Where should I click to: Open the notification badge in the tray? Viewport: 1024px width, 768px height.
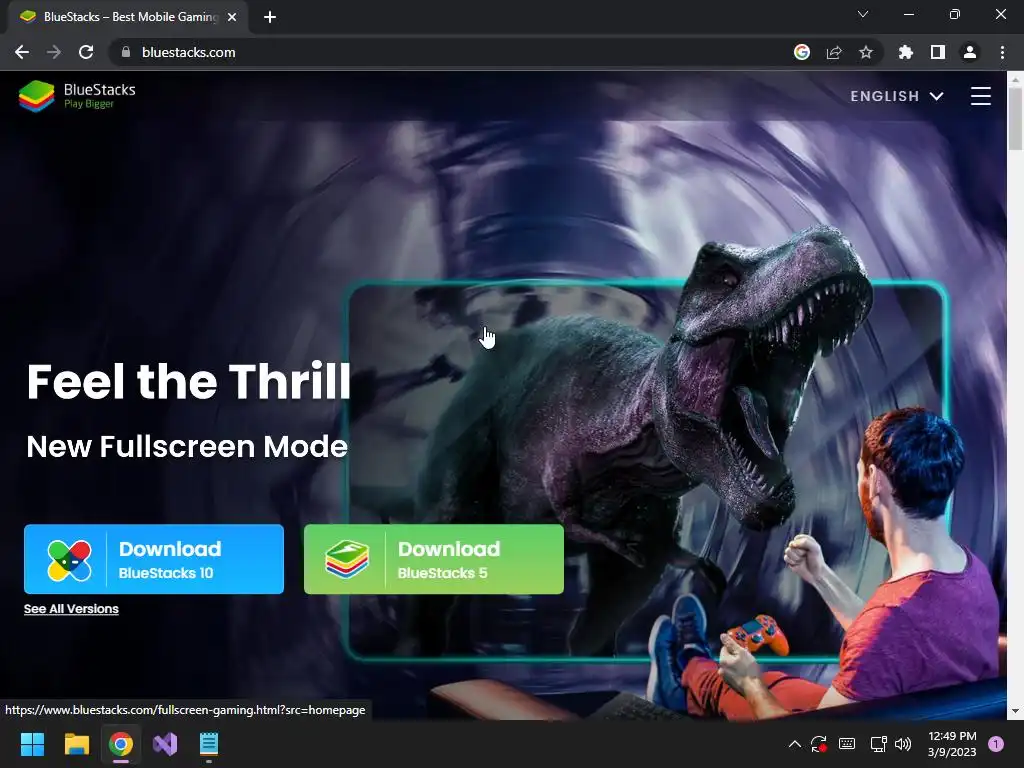pyautogui.click(x=996, y=744)
